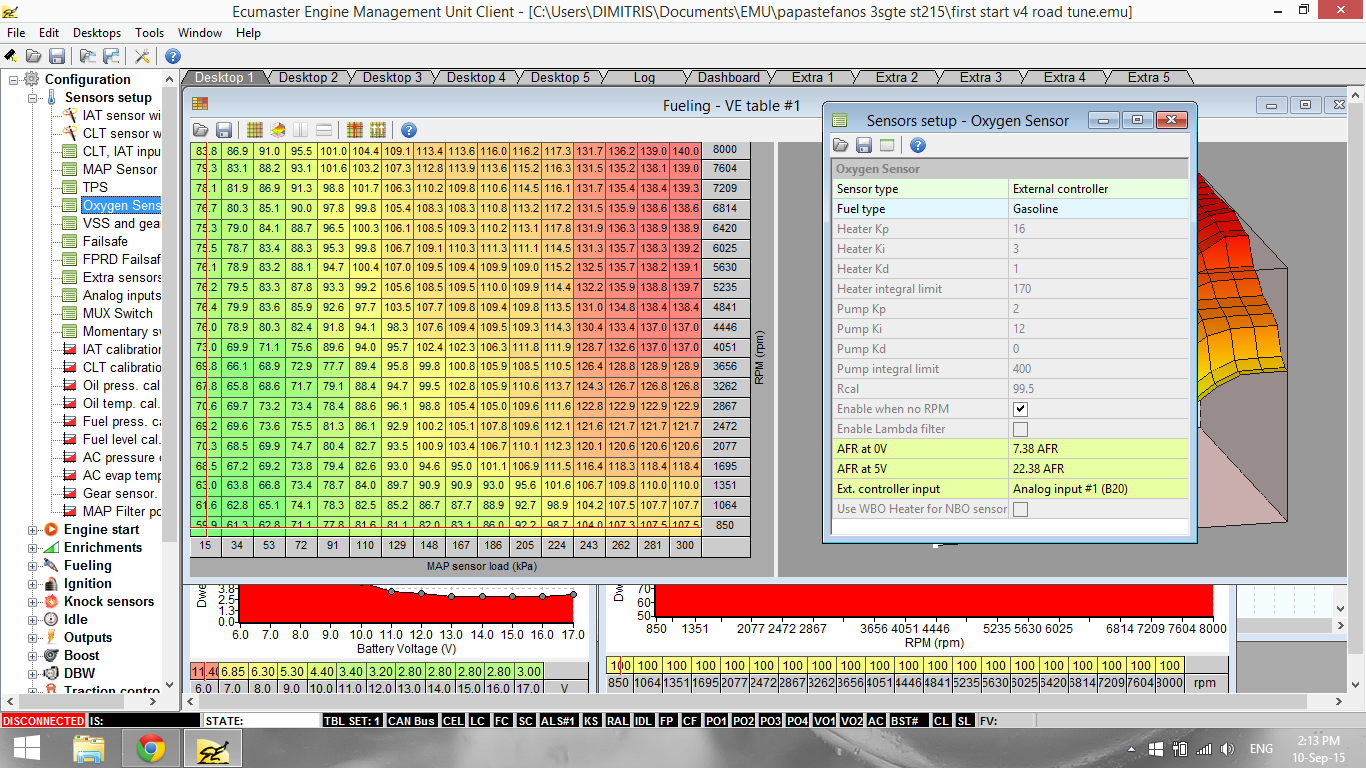Viewport: 1366px width, 768px height.
Task: Collapse the Sensors setup tree node
Action: (x=34, y=98)
